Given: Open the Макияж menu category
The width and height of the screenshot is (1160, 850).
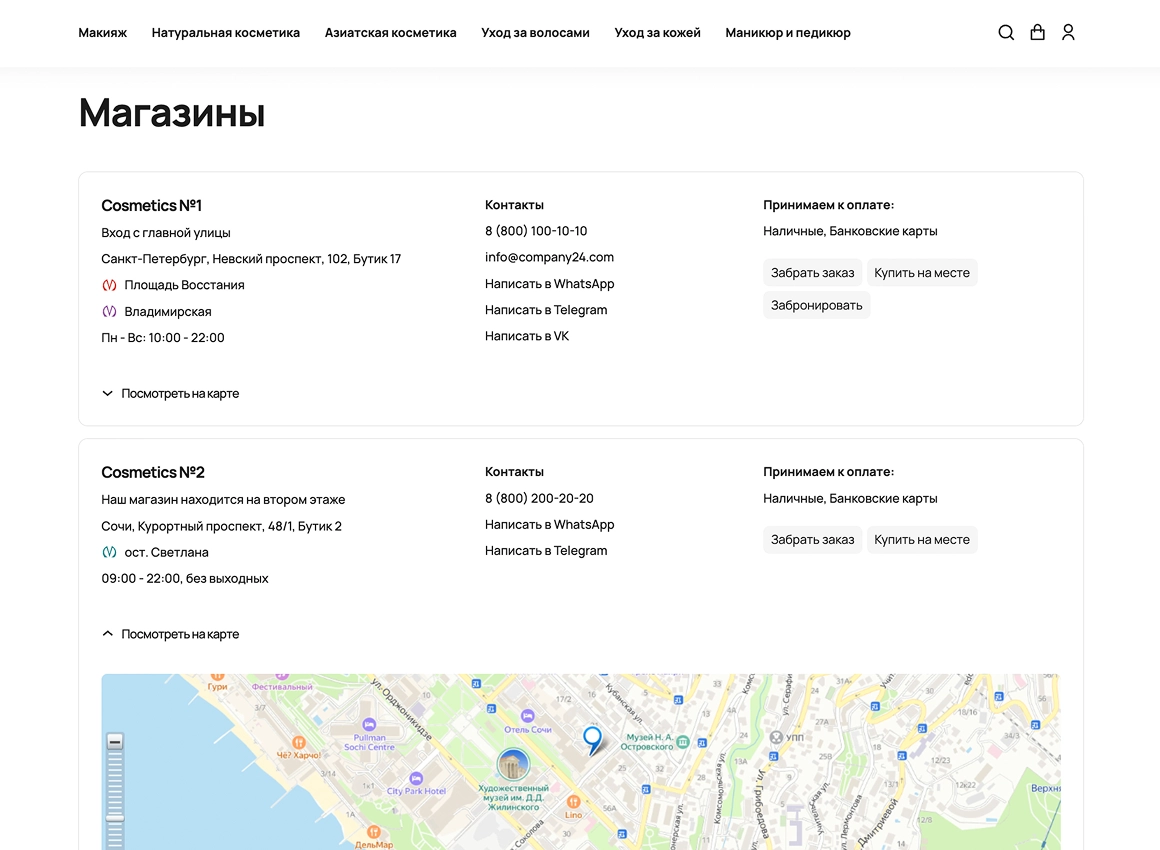Looking at the screenshot, I should click(x=103, y=33).
